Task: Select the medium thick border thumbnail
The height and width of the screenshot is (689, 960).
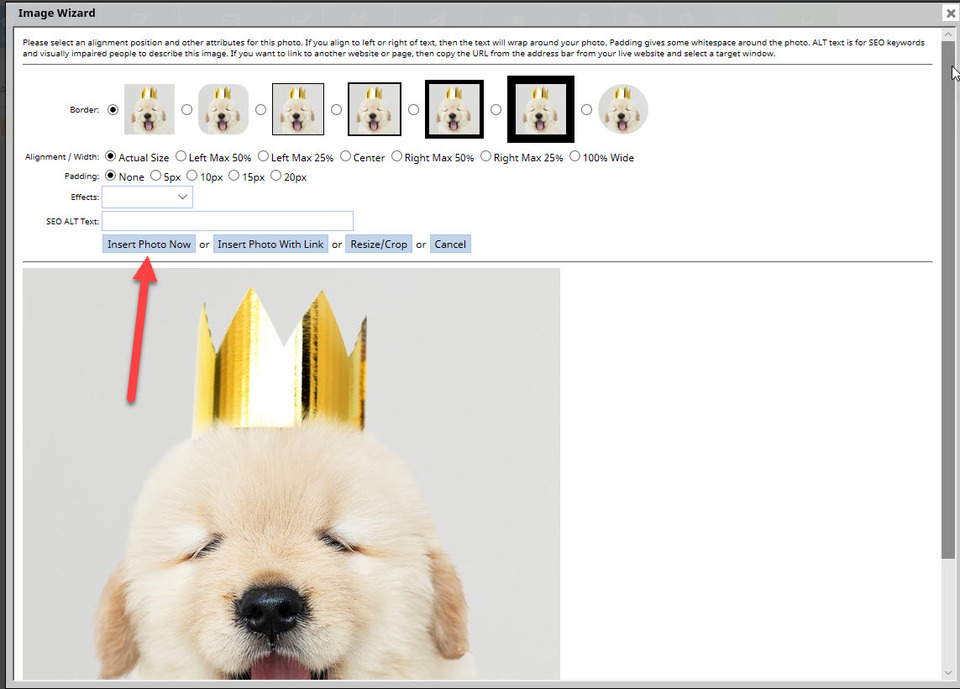Action: (455, 109)
